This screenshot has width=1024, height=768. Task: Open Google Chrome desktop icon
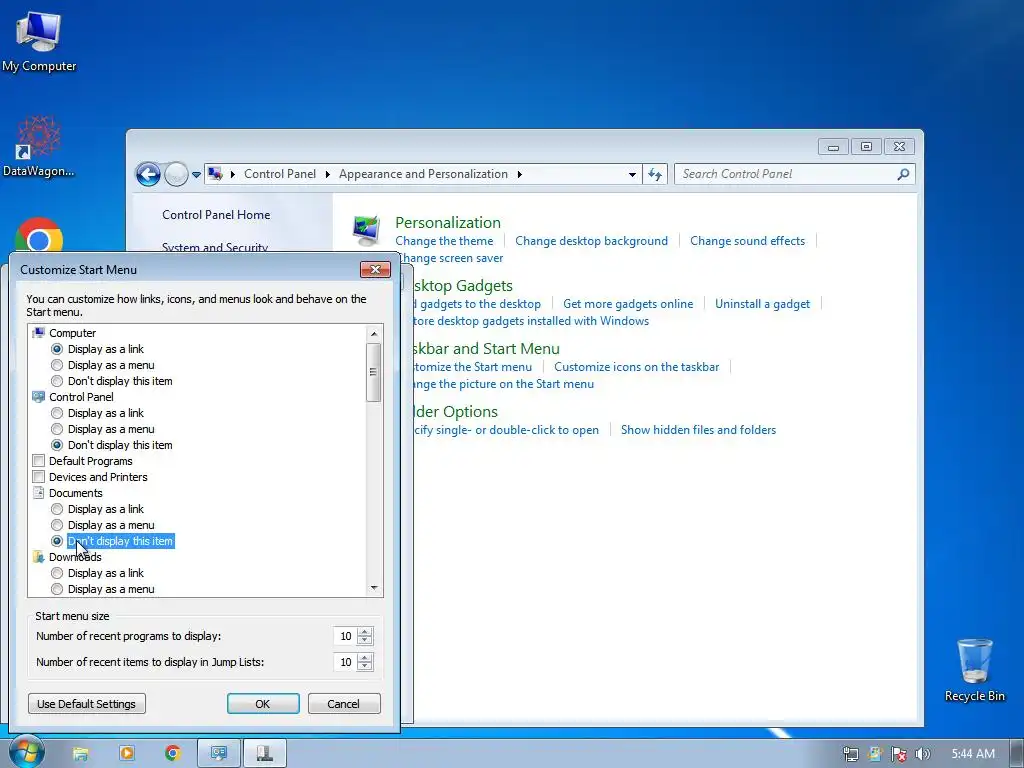(39, 236)
